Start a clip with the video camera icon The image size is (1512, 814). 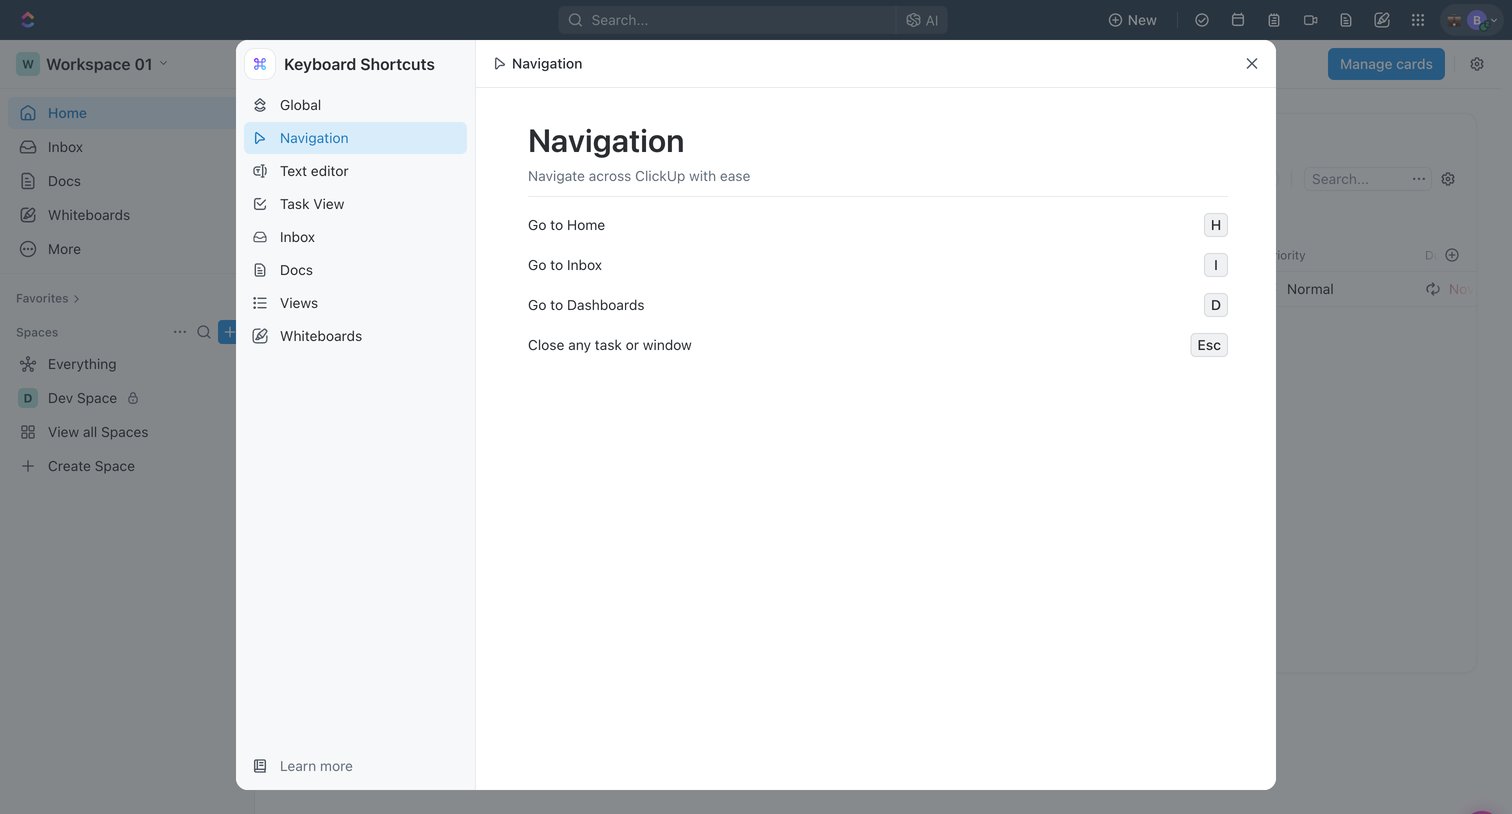(x=1310, y=20)
